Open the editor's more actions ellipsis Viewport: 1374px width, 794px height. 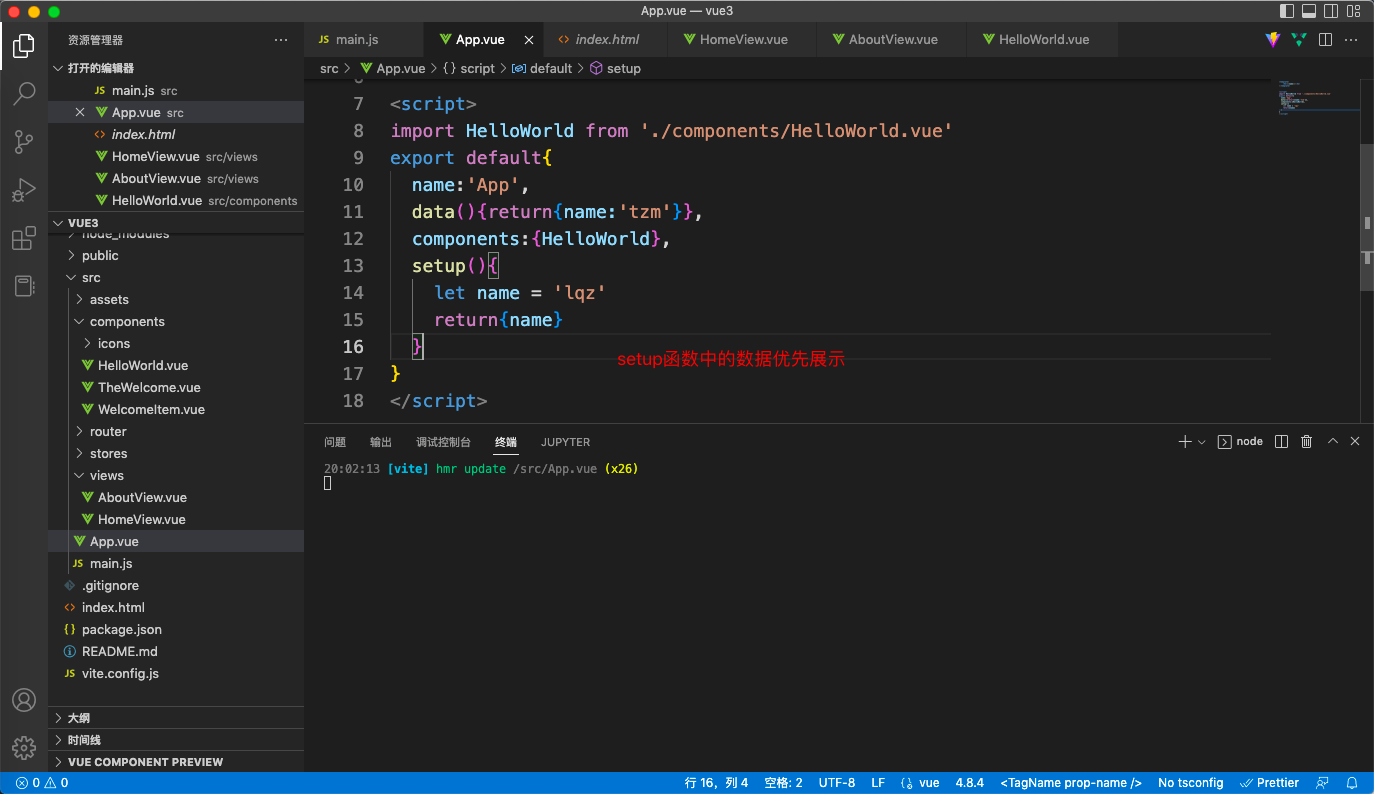[x=1351, y=40]
